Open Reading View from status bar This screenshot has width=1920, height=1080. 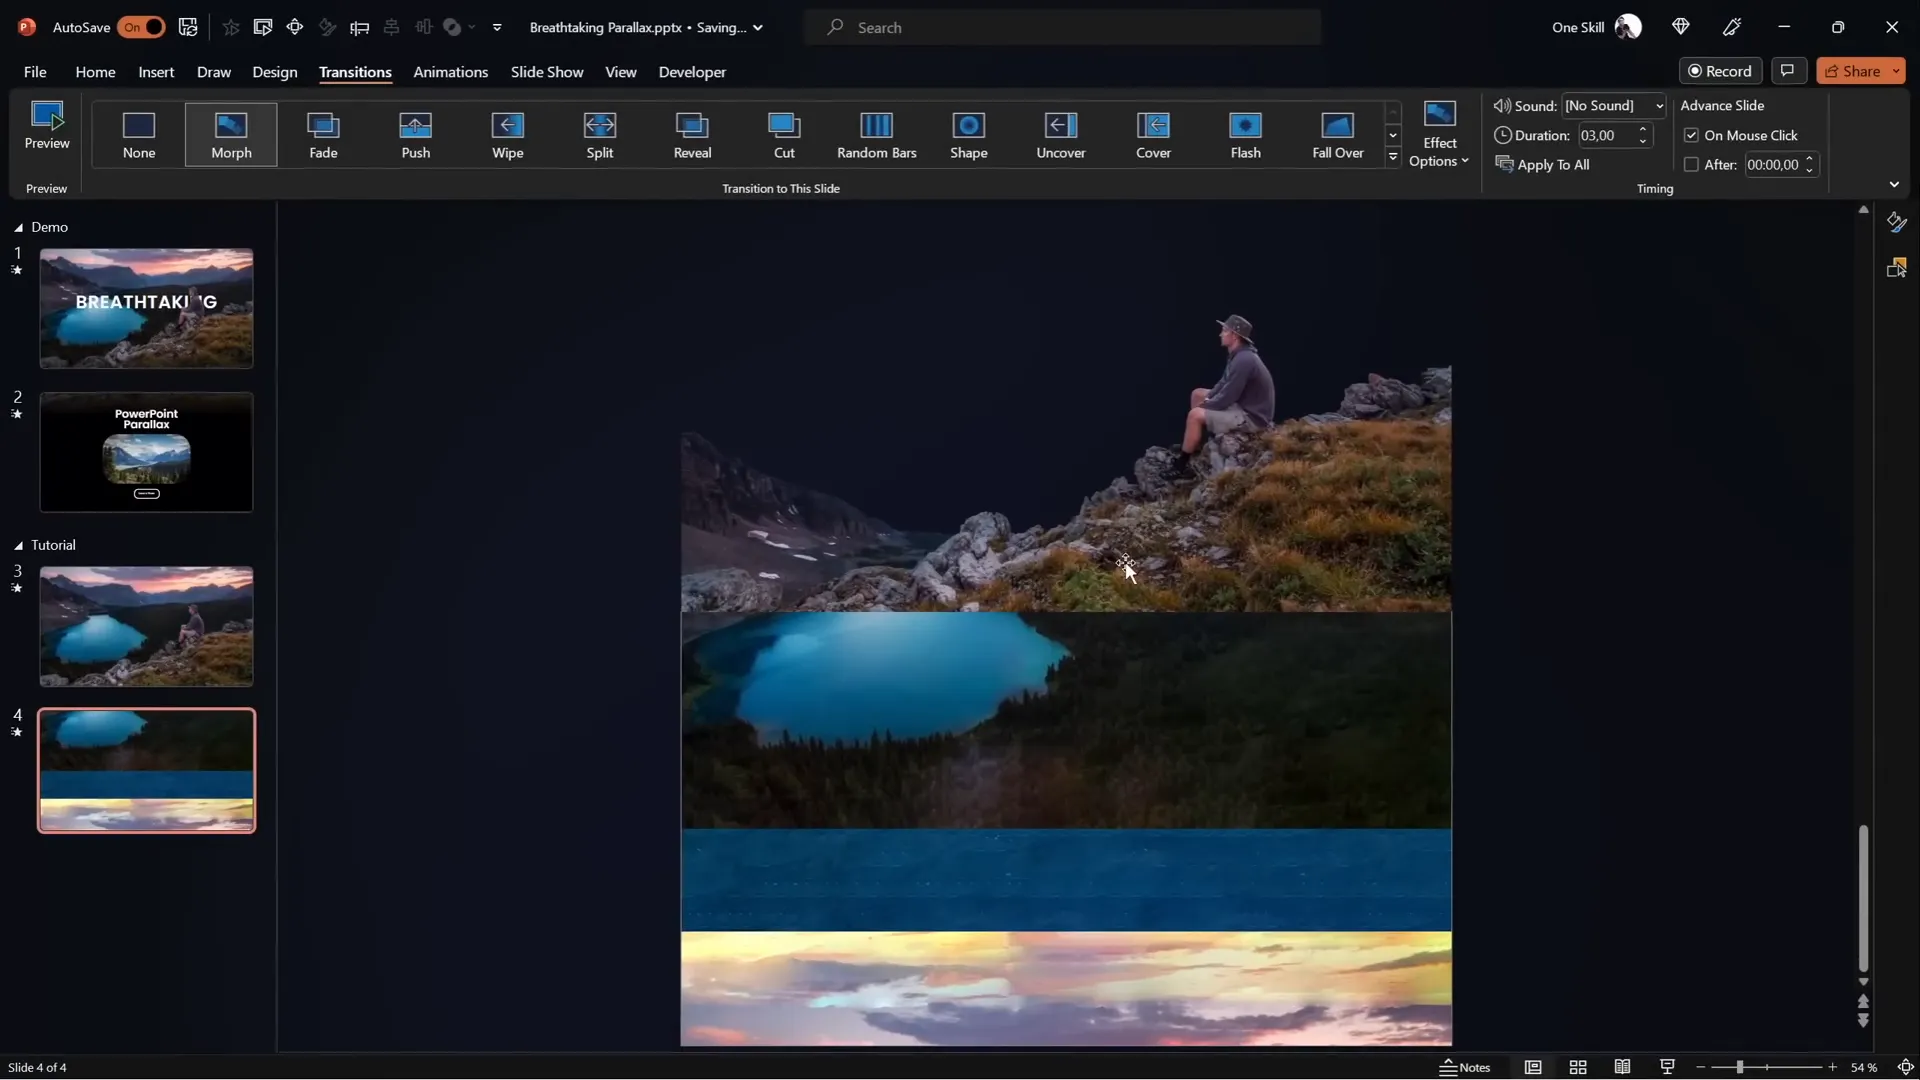pos(1622,1067)
